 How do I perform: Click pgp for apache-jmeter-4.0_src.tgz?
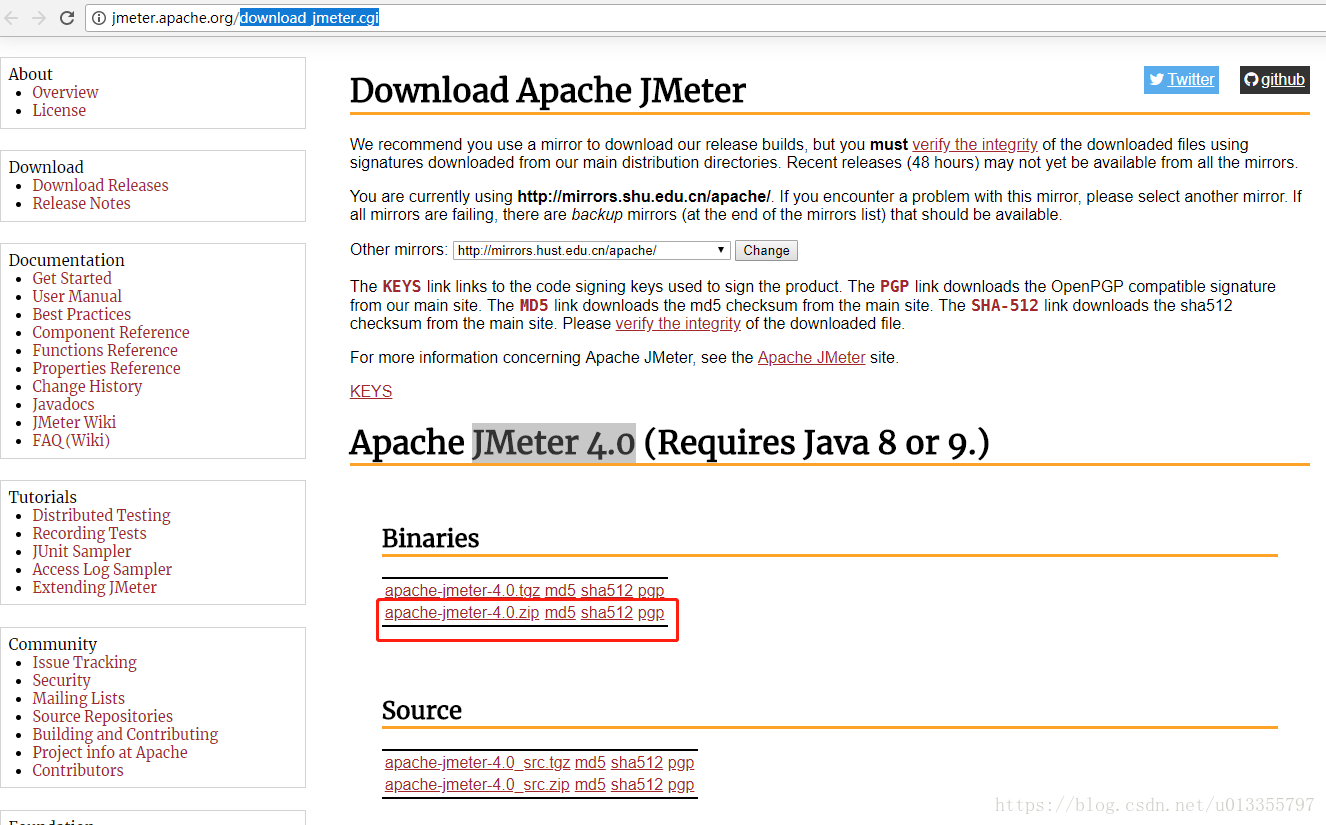tap(681, 762)
